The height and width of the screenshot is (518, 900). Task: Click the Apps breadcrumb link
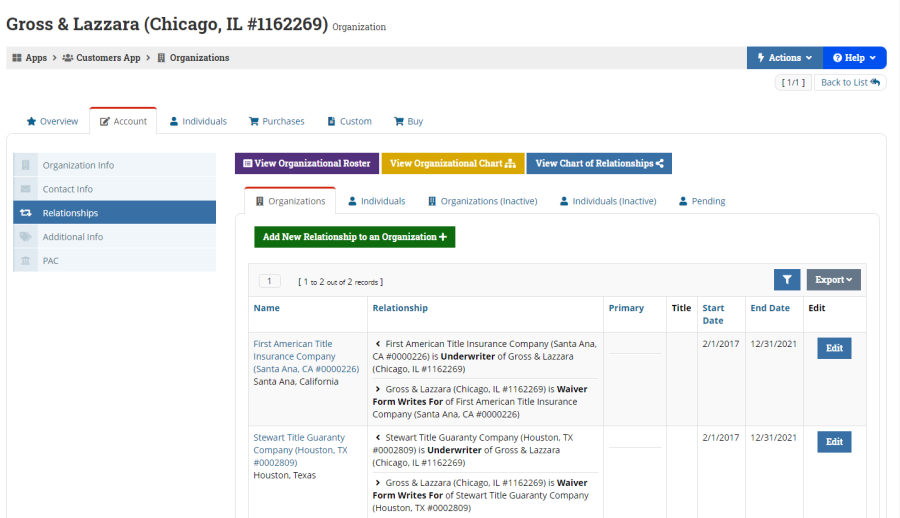[x=36, y=57]
